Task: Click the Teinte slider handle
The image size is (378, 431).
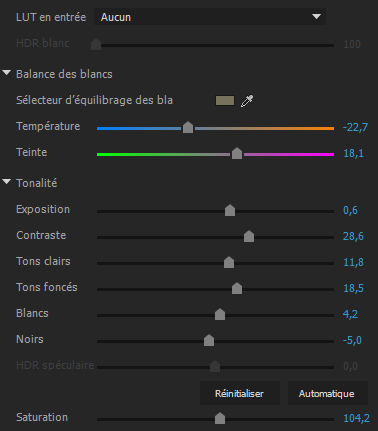Action: (x=237, y=153)
